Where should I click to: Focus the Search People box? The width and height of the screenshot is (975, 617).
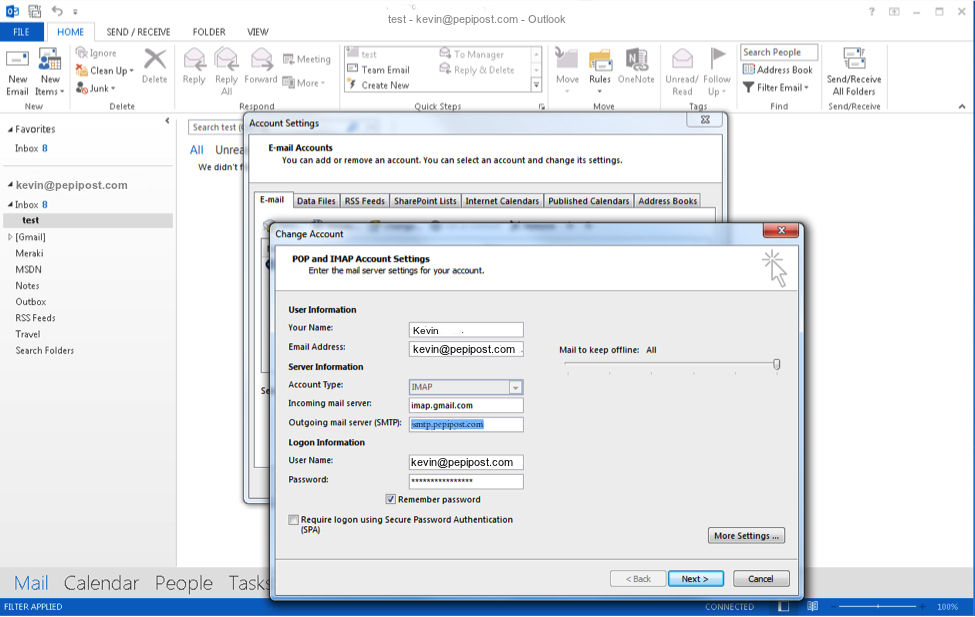click(x=778, y=52)
